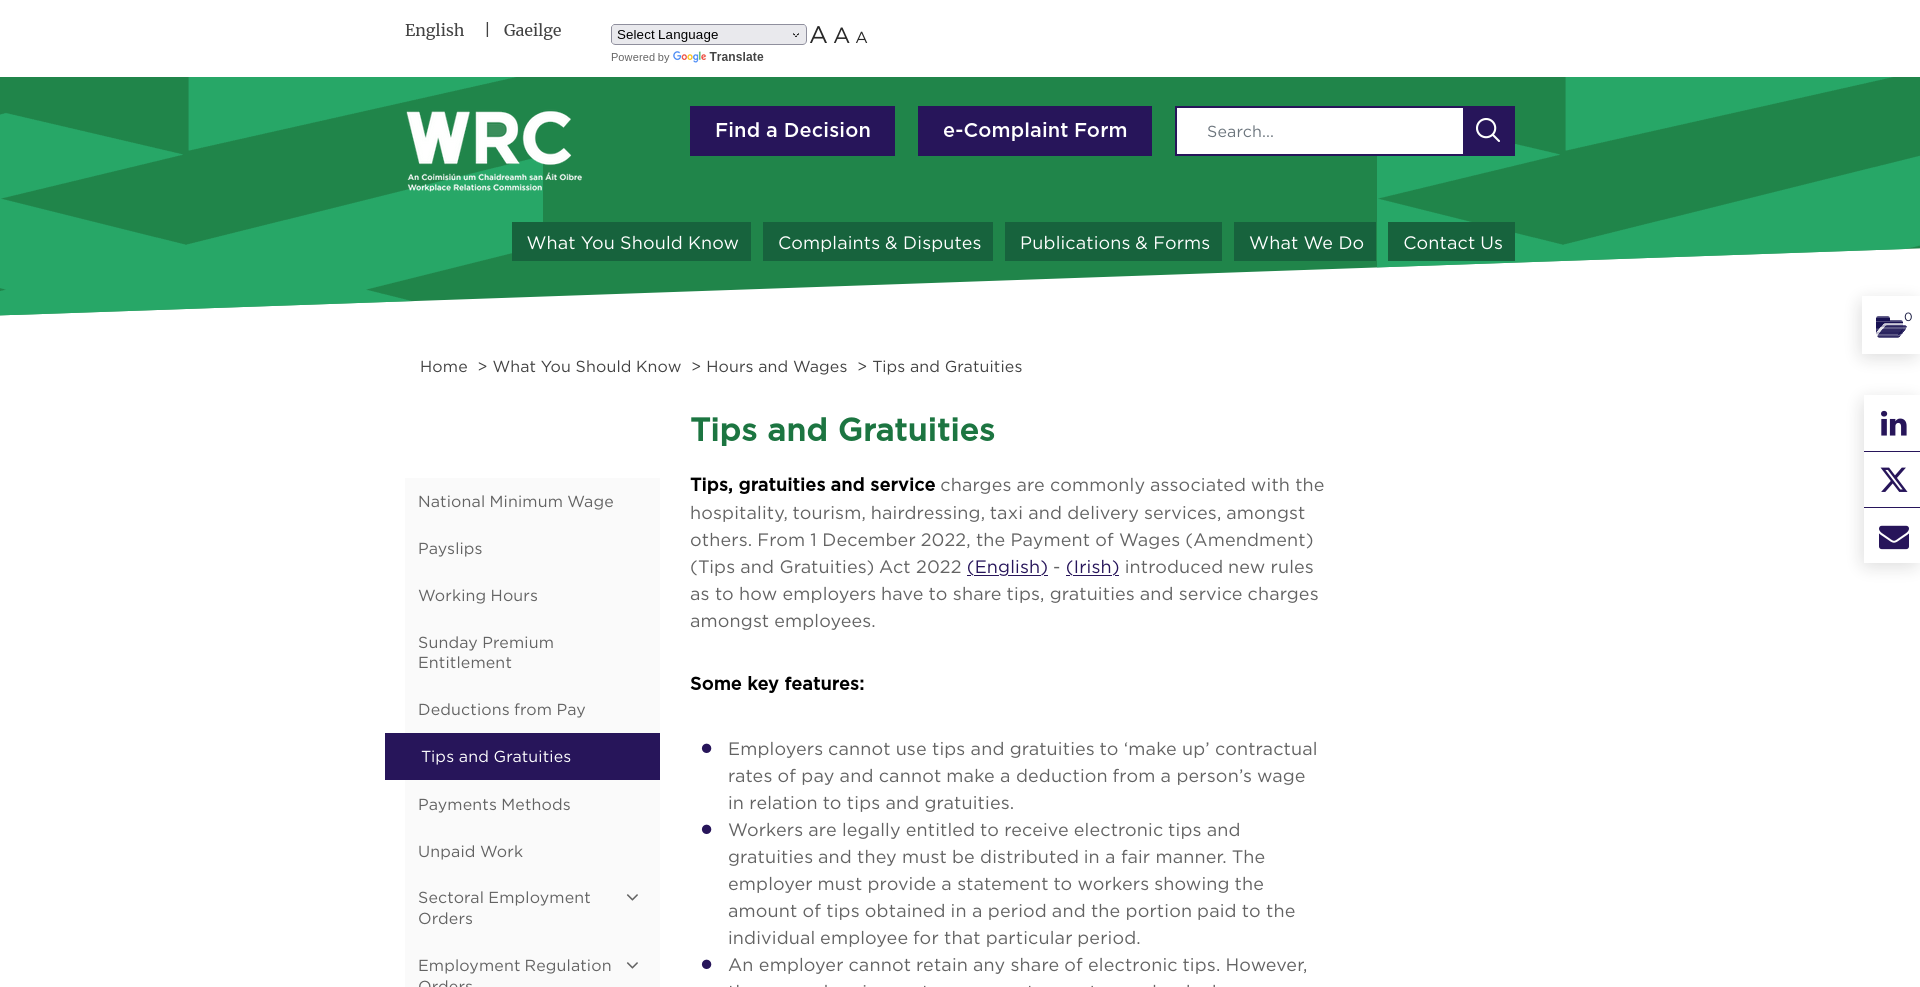Open the Select Language dropdown
1920x987 pixels.
[x=708, y=35]
